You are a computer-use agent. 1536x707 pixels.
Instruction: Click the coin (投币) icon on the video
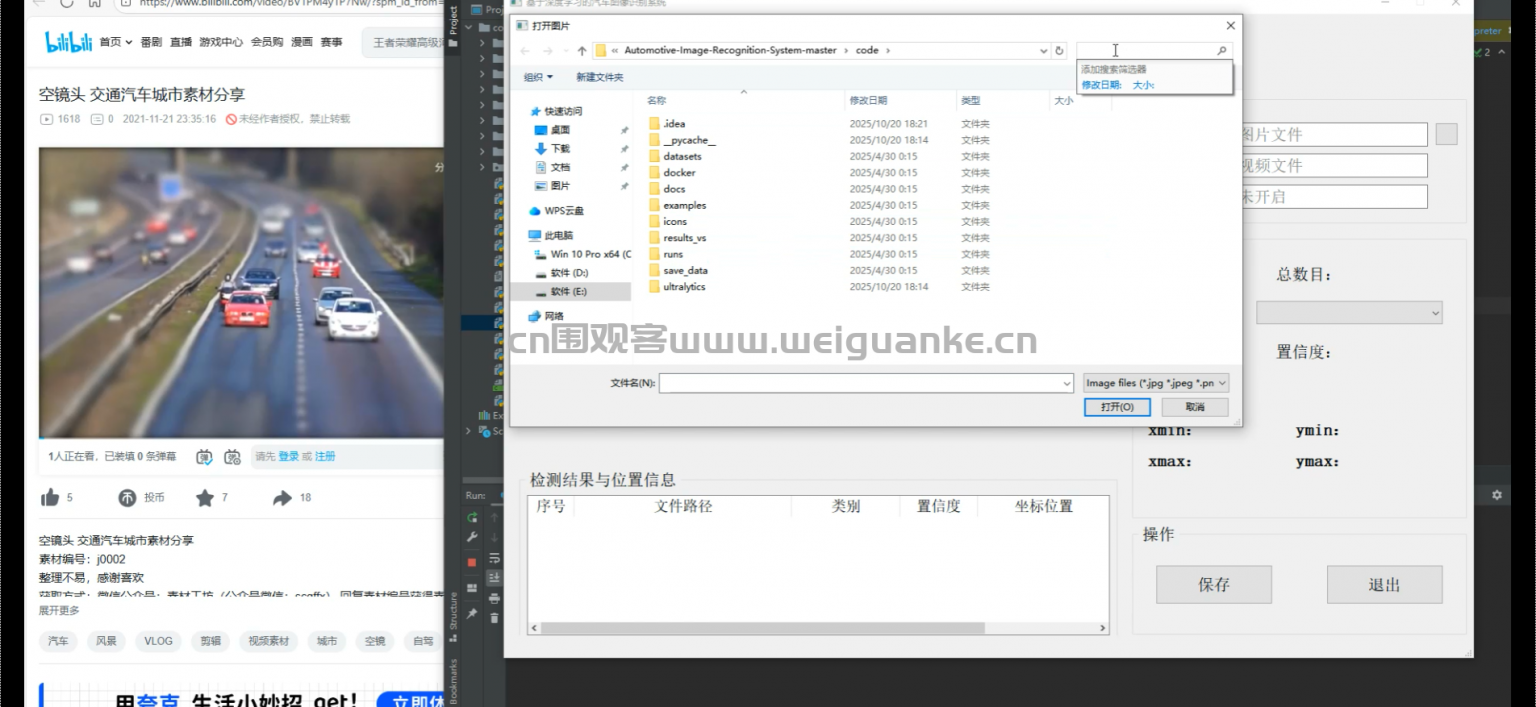click(x=128, y=496)
